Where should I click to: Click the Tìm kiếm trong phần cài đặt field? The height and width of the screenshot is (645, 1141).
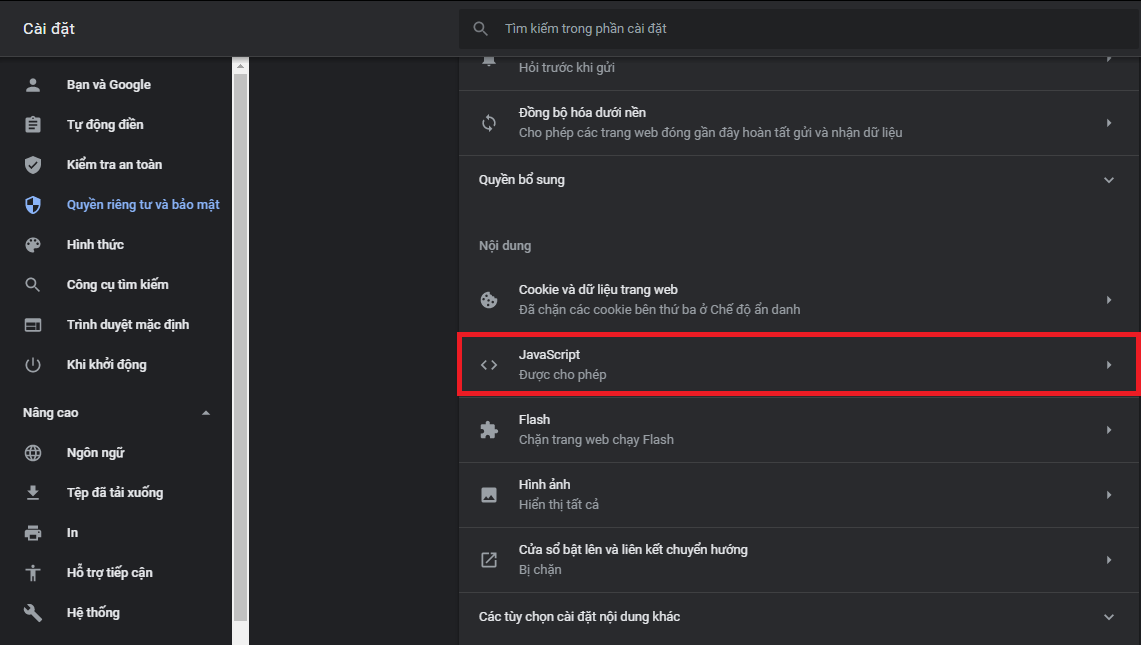(799, 28)
